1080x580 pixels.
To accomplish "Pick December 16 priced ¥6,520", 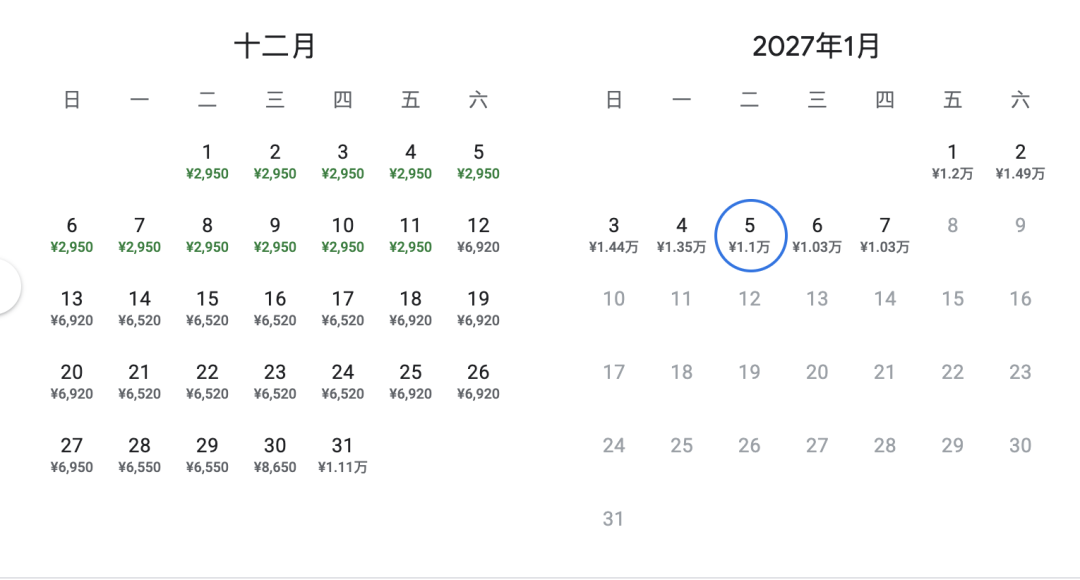I will (275, 308).
